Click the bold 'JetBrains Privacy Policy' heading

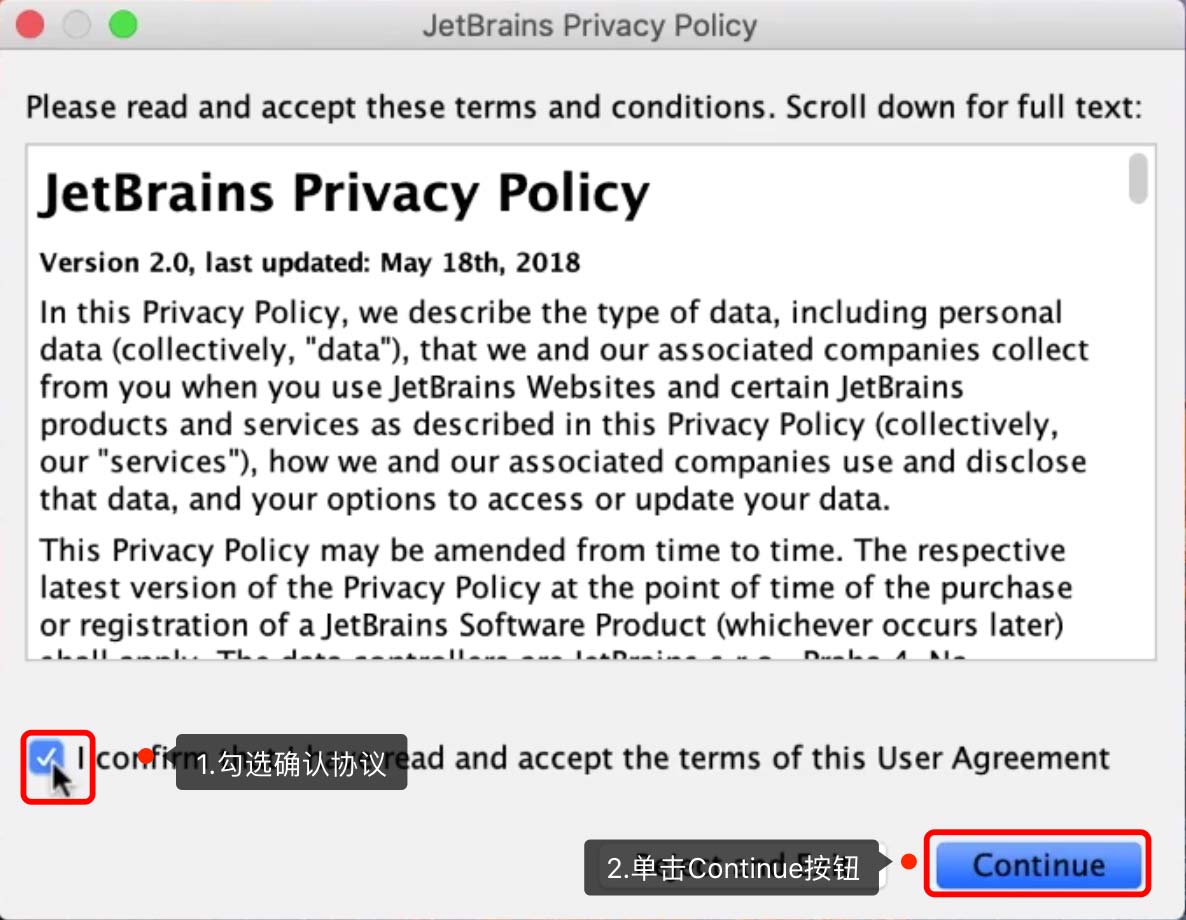click(344, 194)
